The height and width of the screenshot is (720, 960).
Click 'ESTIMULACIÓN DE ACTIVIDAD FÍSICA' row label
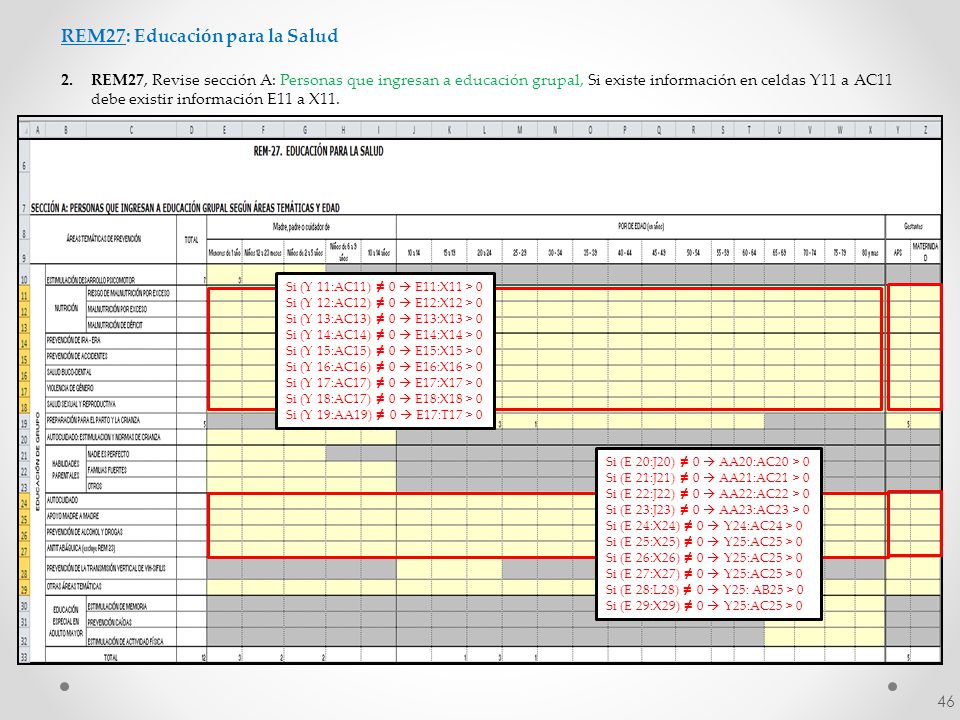pos(126,642)
